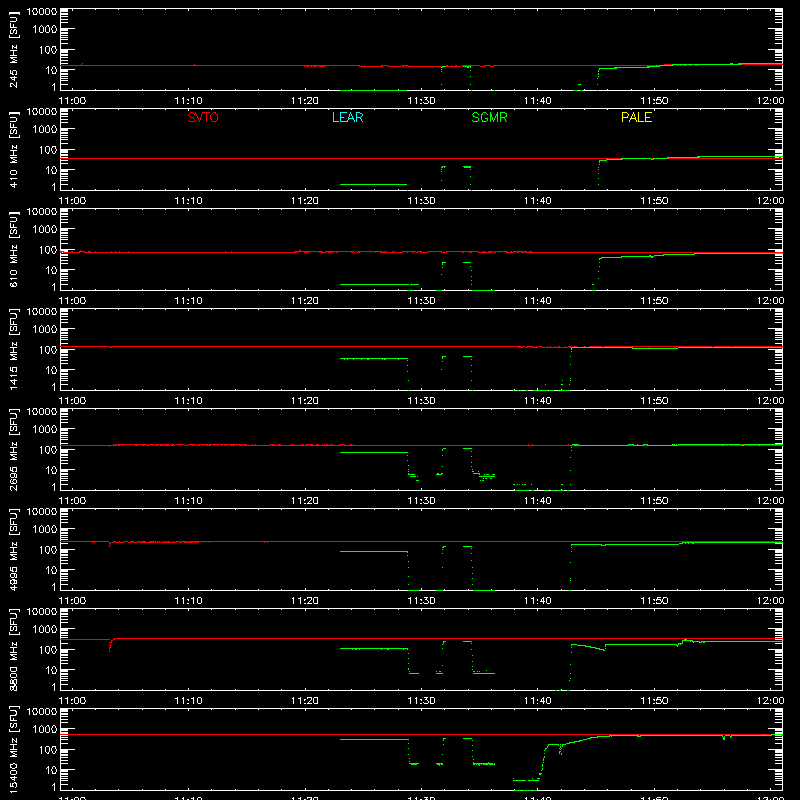Click 11:20 tick label under 2695 MHz plot

(x=305, y=501)
